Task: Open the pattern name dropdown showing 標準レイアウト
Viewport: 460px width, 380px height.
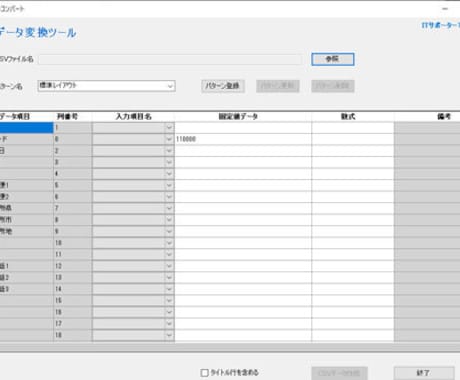Action: coord(106,86)
